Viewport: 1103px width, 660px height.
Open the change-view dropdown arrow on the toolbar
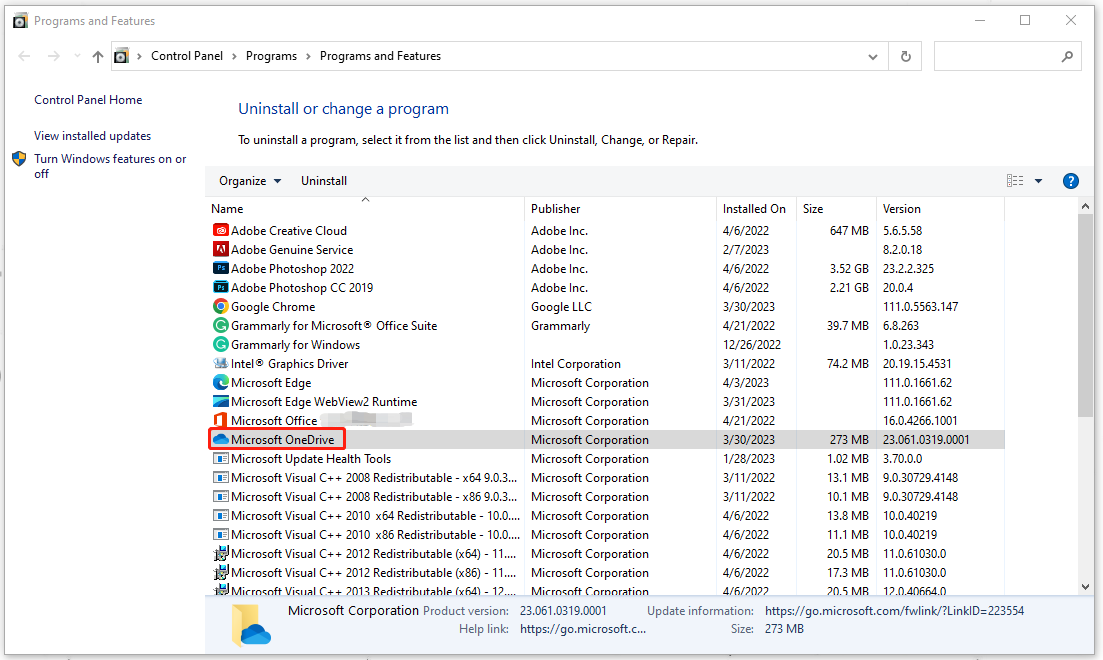(x=1038, y=180)
